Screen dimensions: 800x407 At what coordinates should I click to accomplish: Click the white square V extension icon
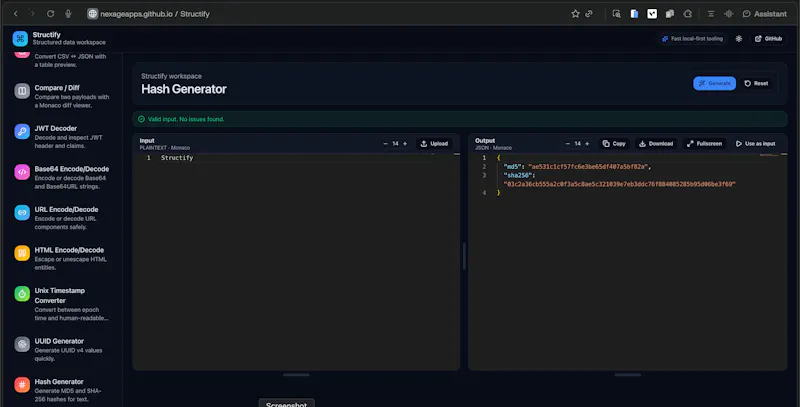point(652,14)
